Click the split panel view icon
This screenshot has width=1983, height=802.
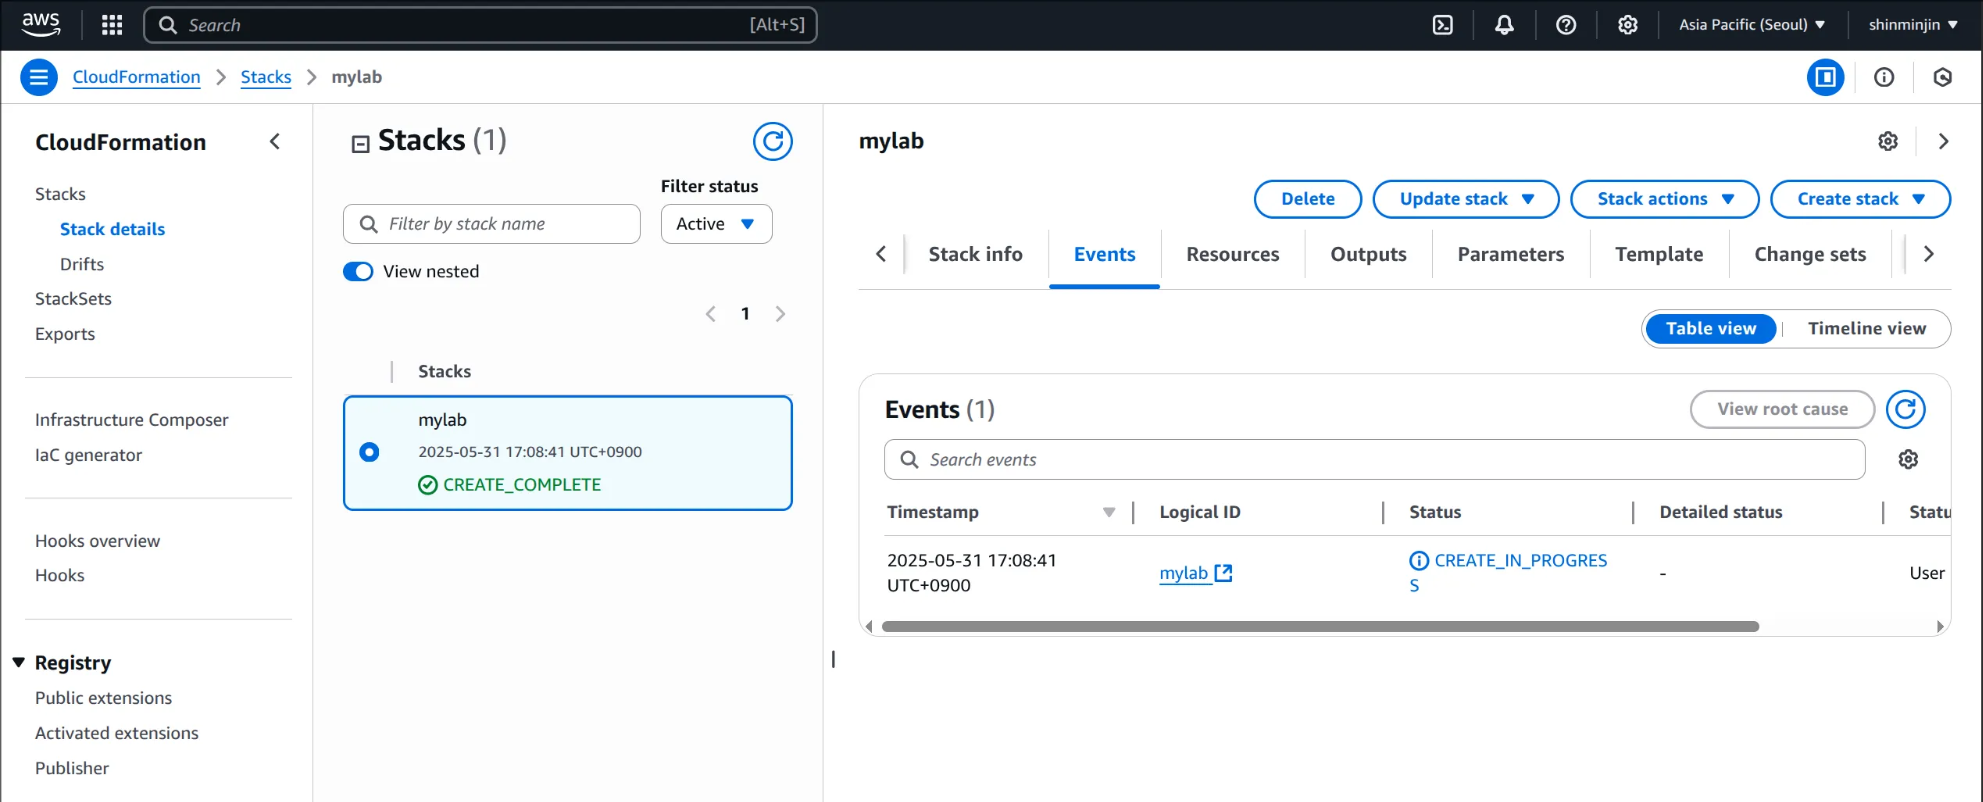pos(1825,77)
